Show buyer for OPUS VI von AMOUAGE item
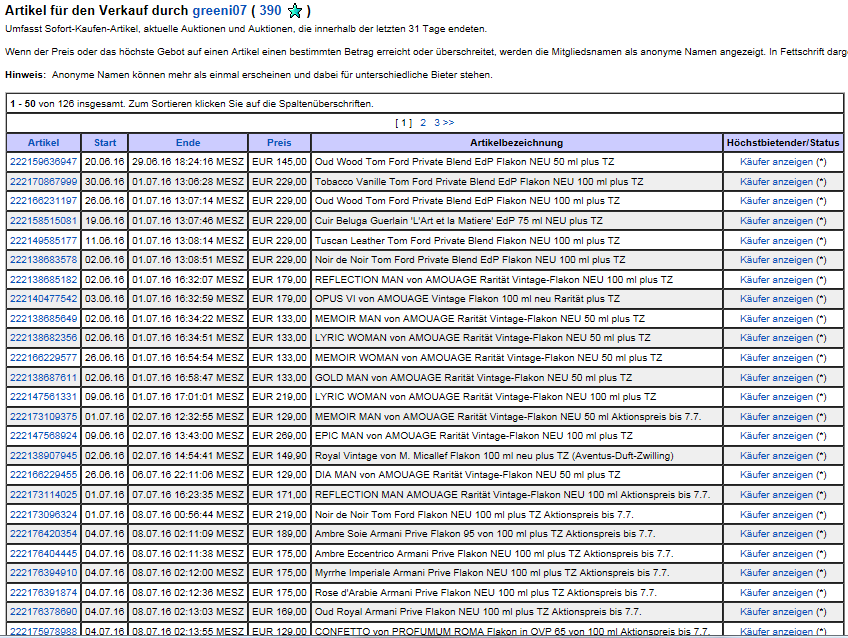 tap(776, 298)
